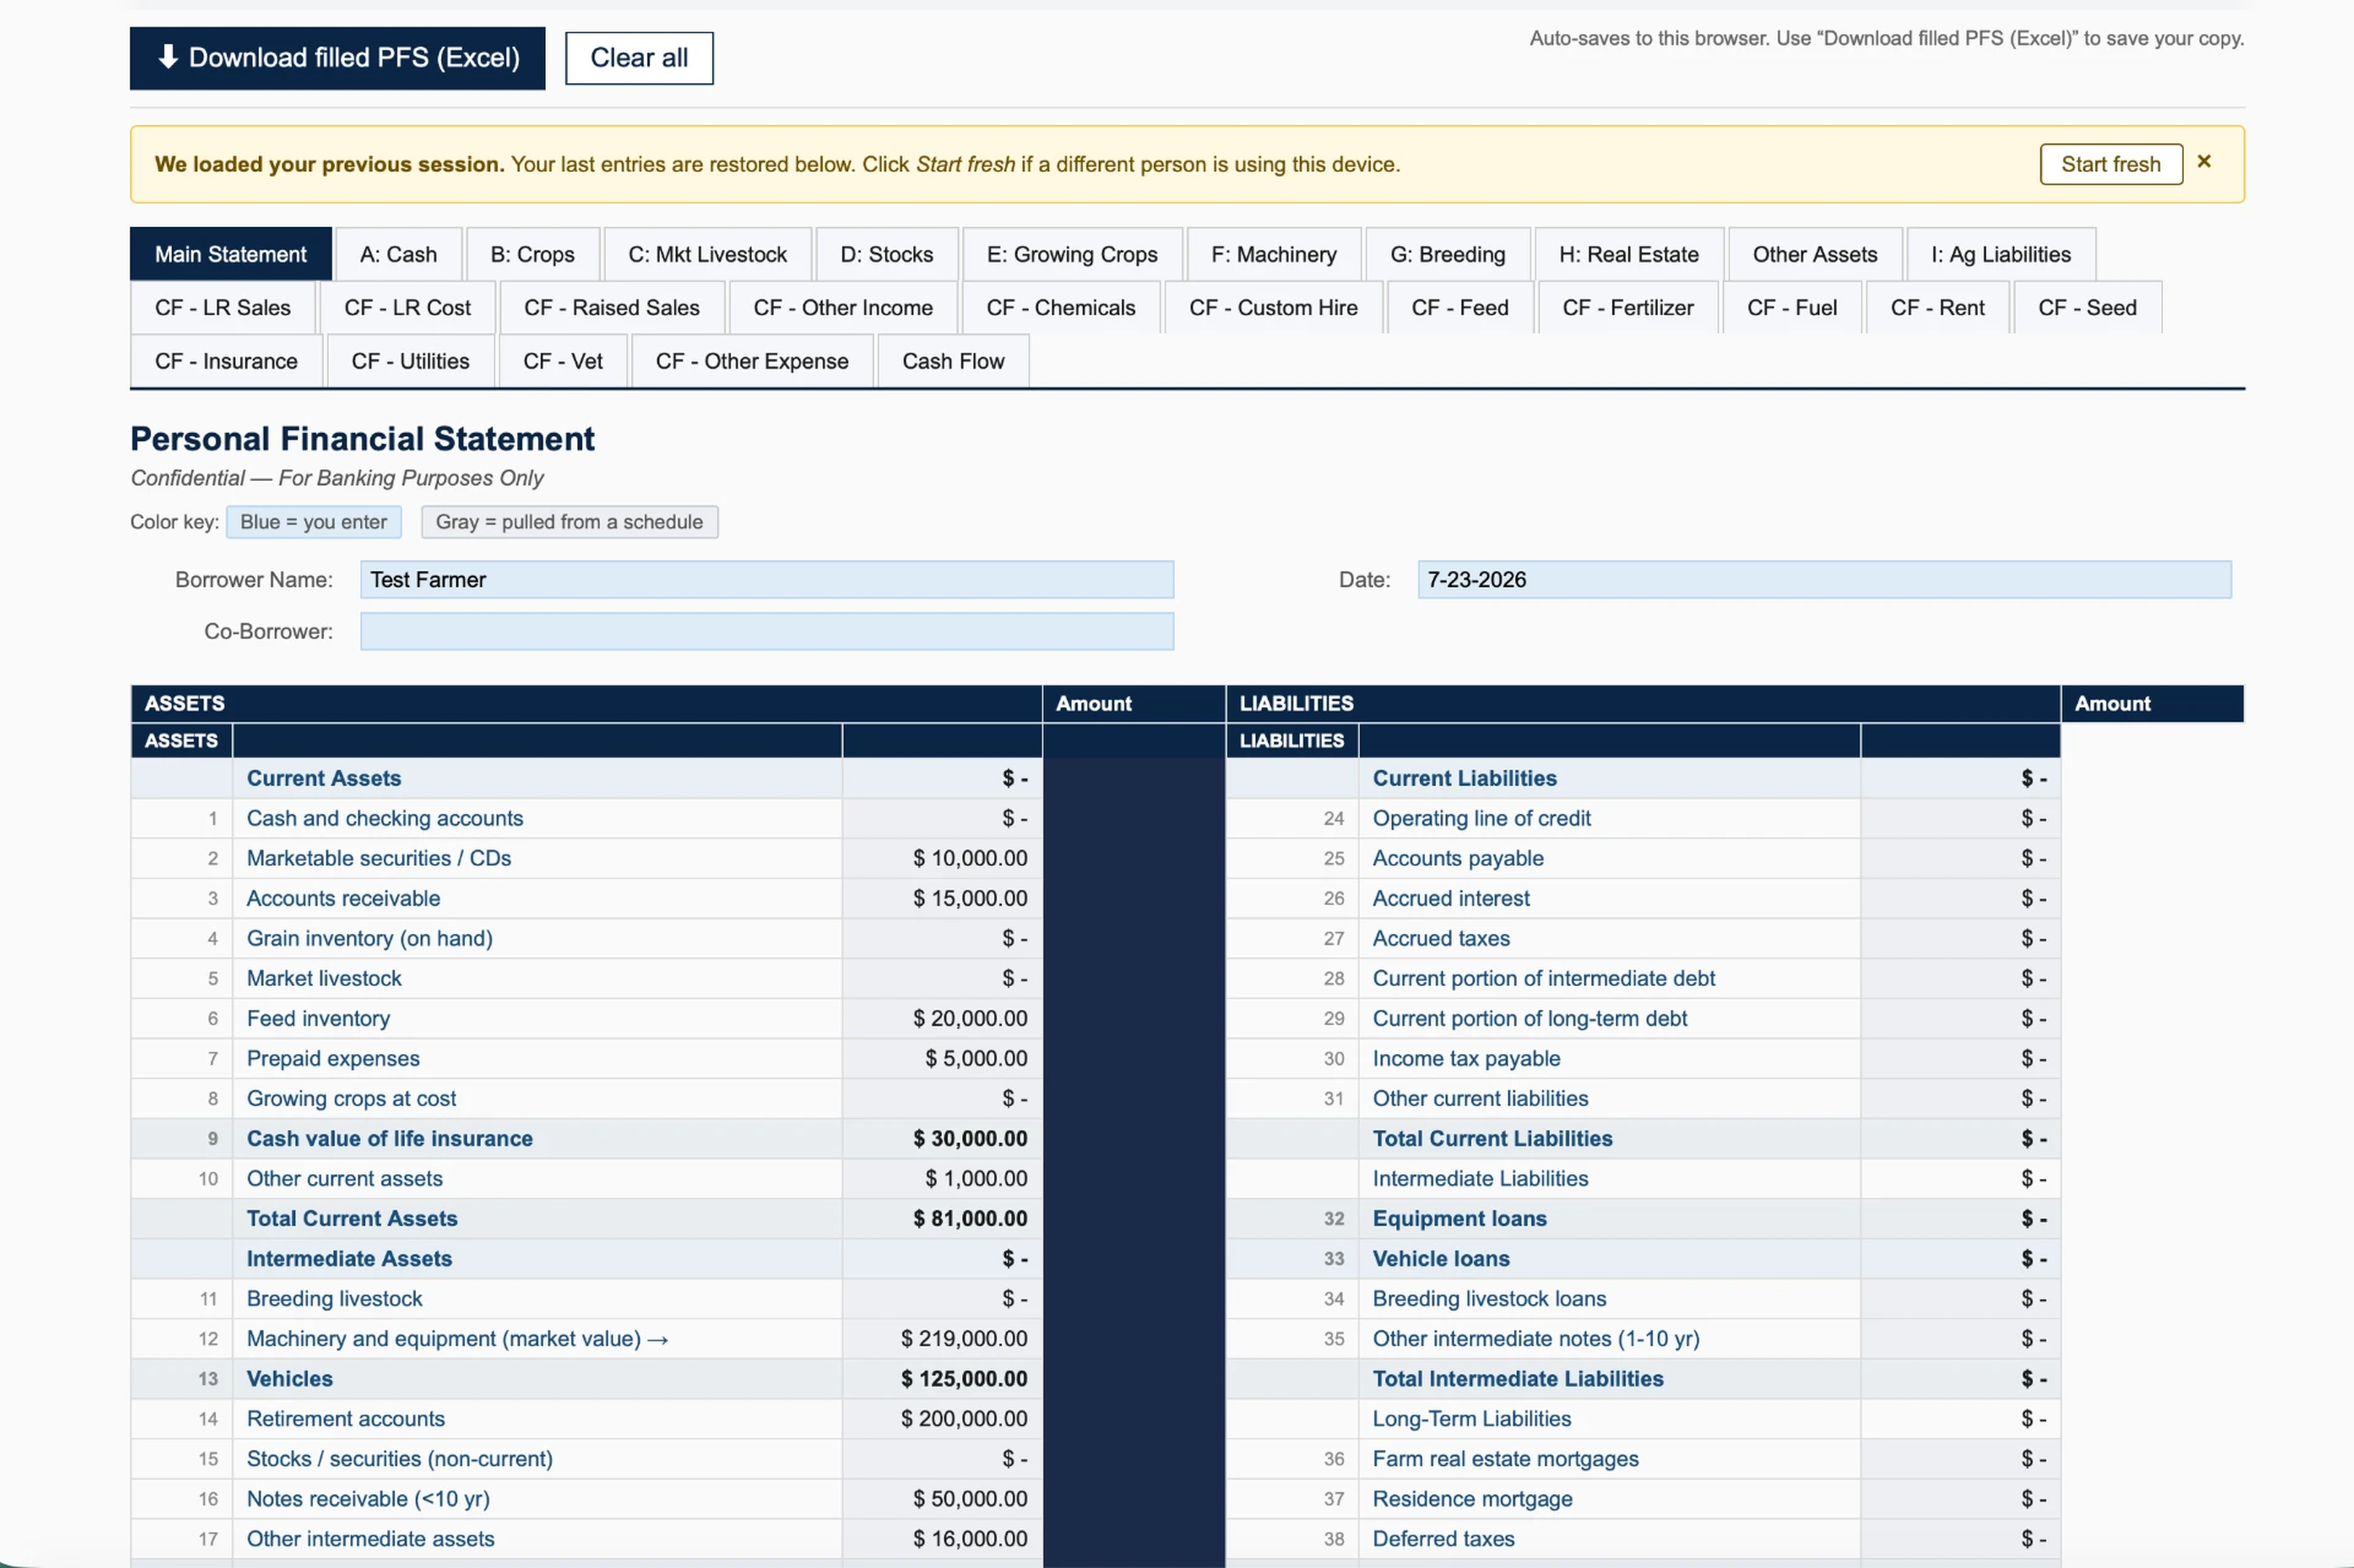The image size is (2354, 1568).
Task: Click Download filled PFS (Excel) button
Action: 337,58
